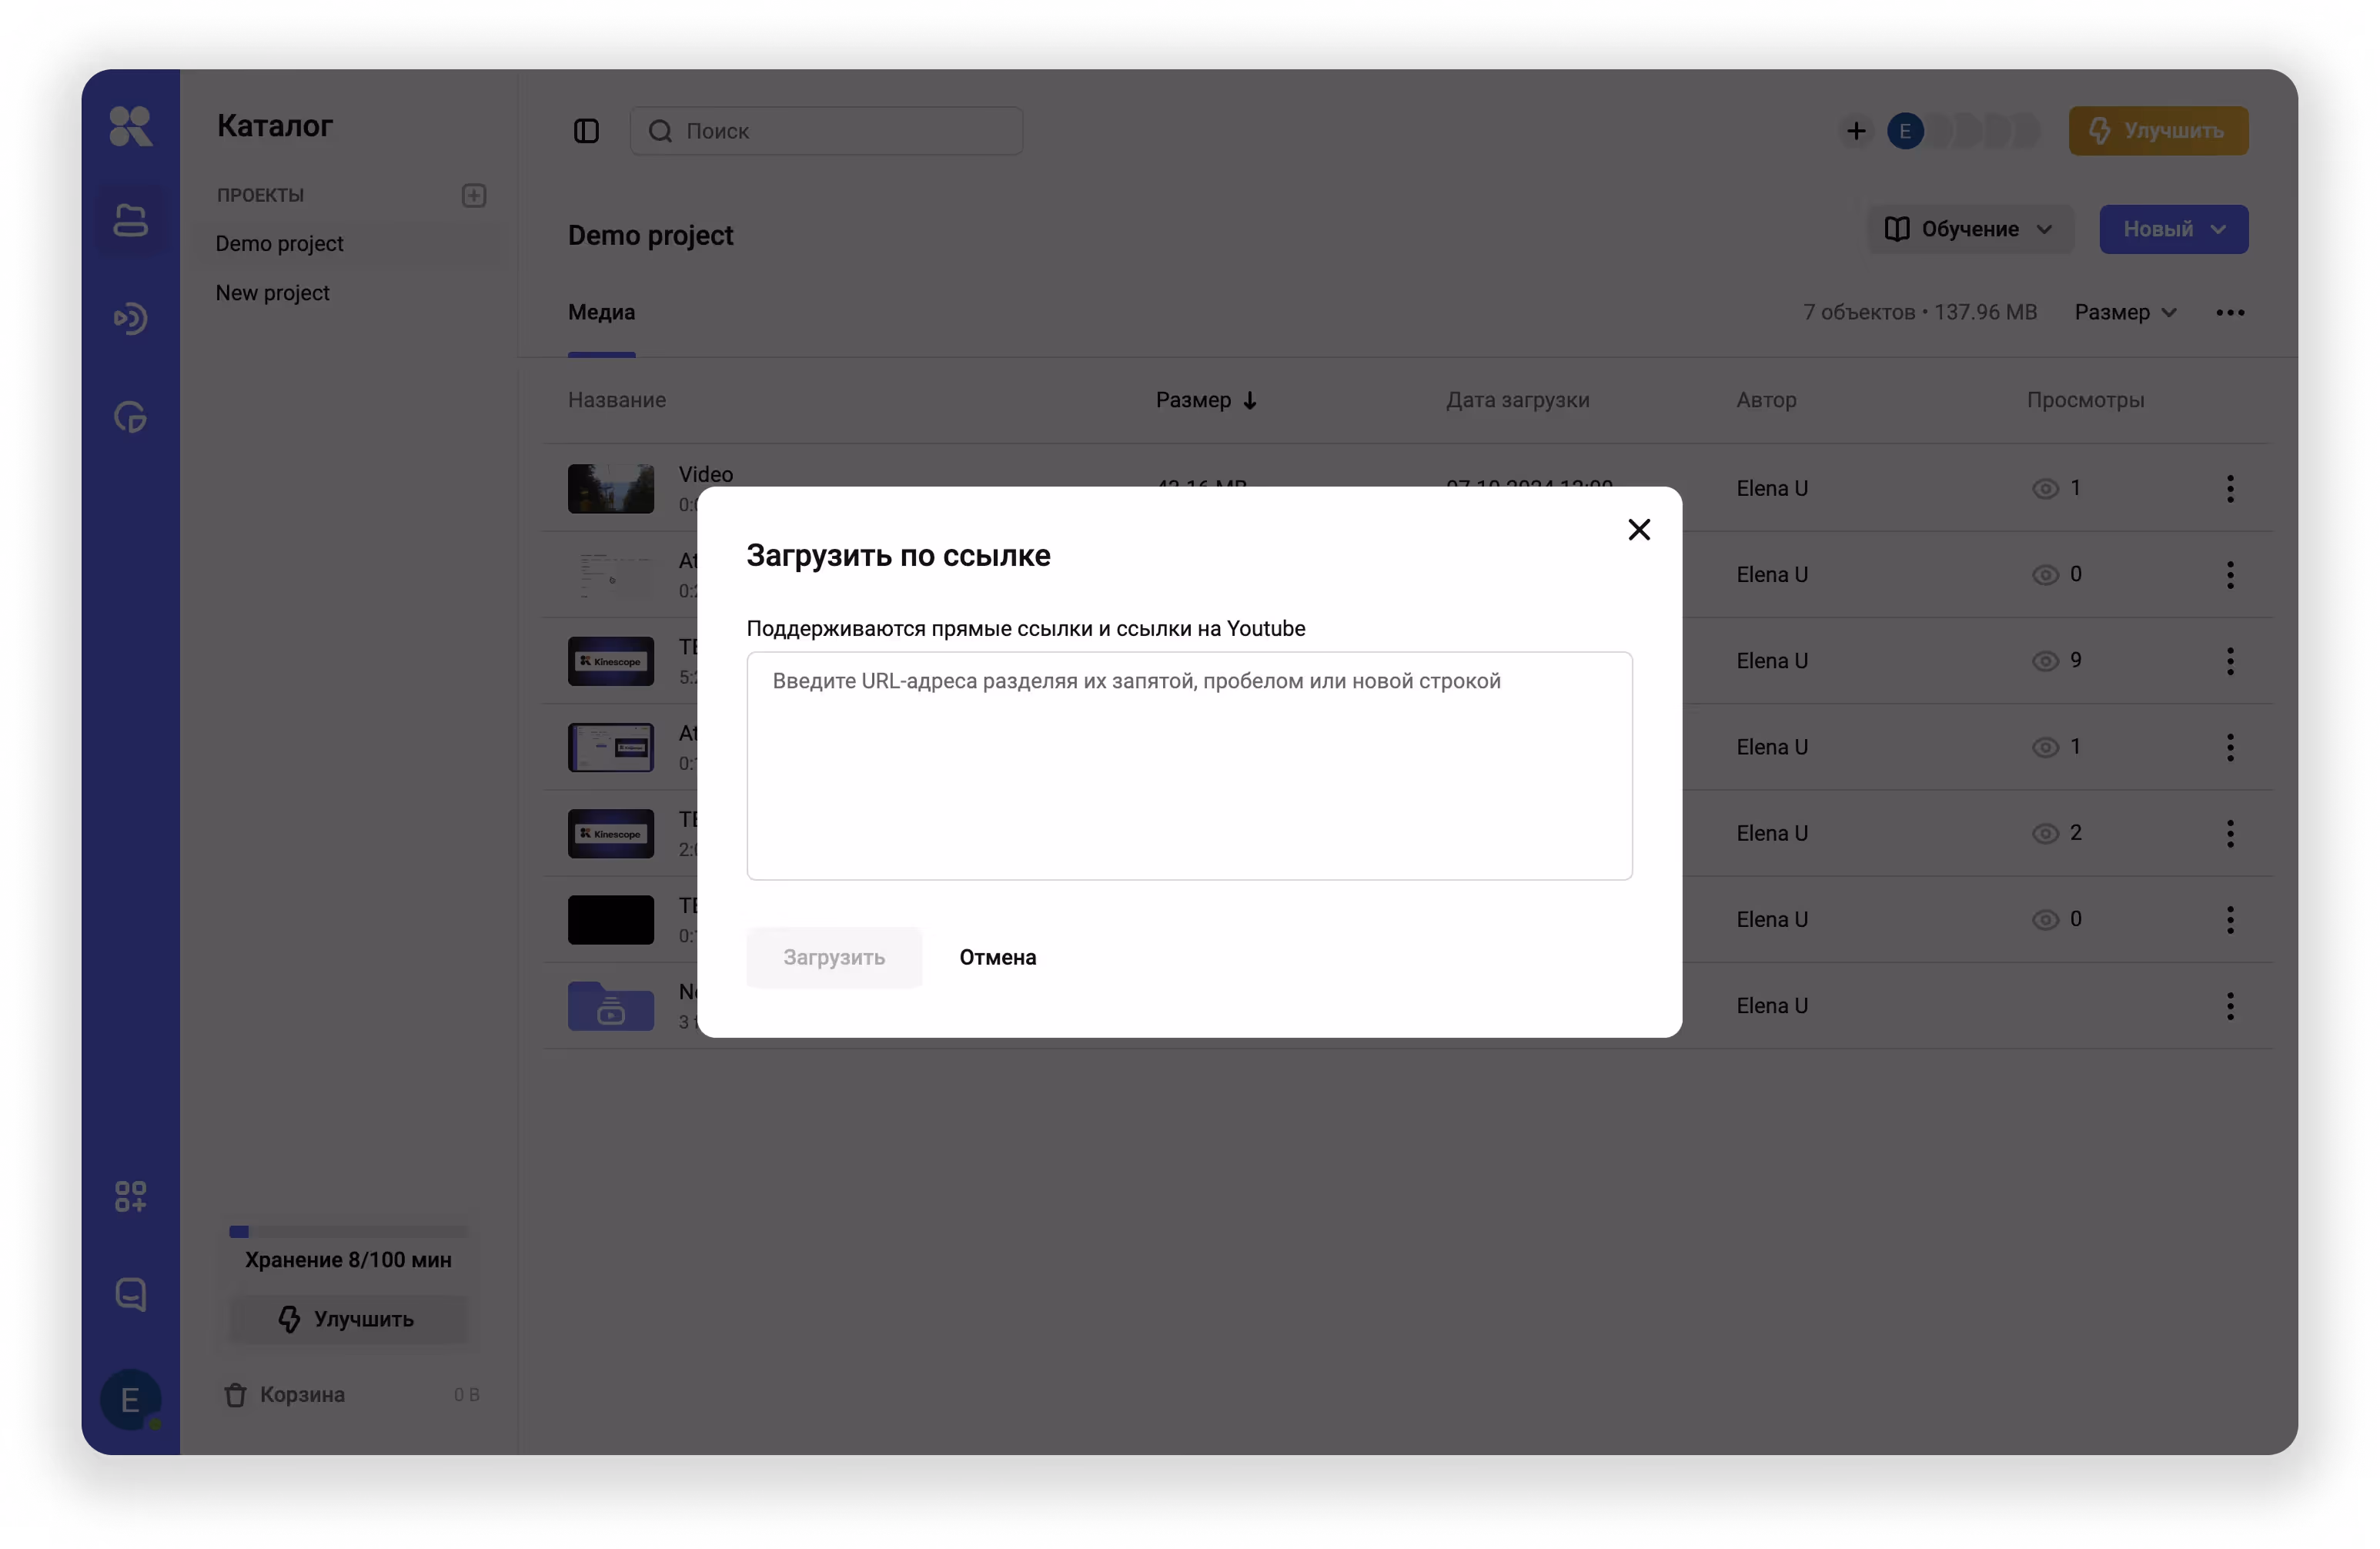Open the apps grid plus sidebar icon

(130, 1196)
